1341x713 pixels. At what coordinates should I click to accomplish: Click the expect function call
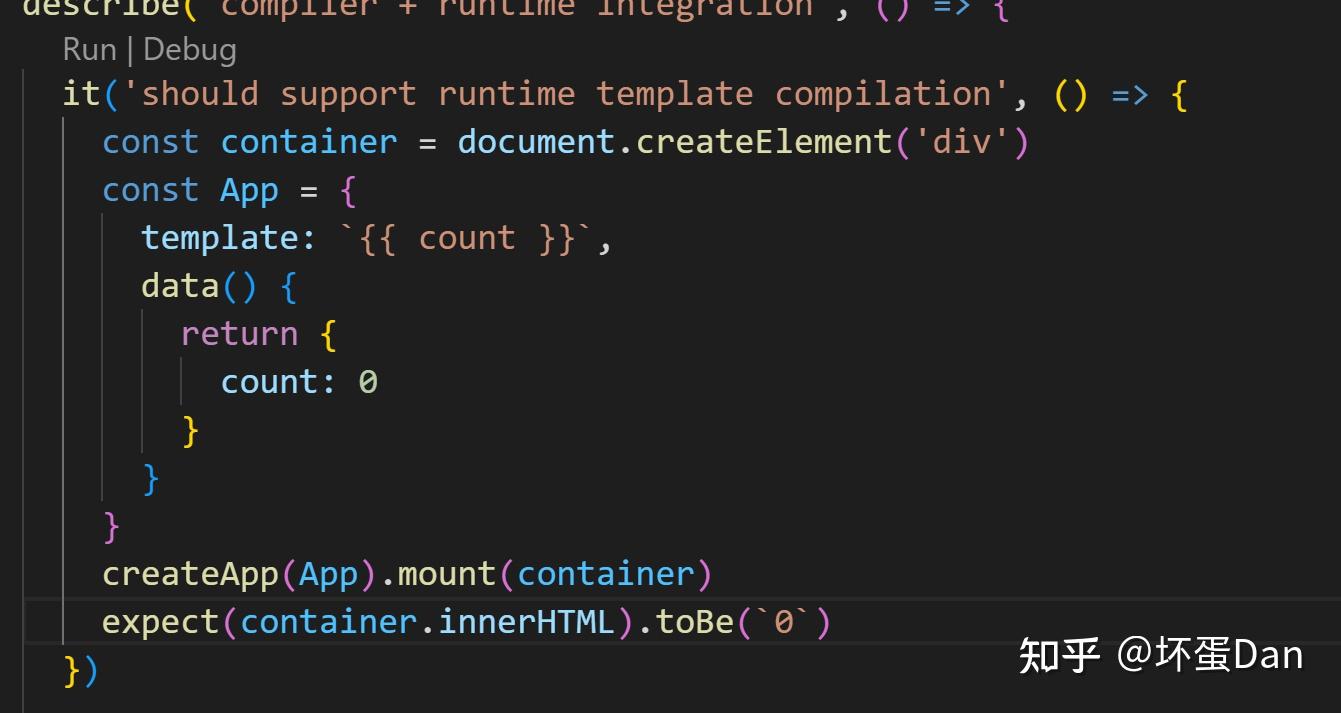point(160,620)
